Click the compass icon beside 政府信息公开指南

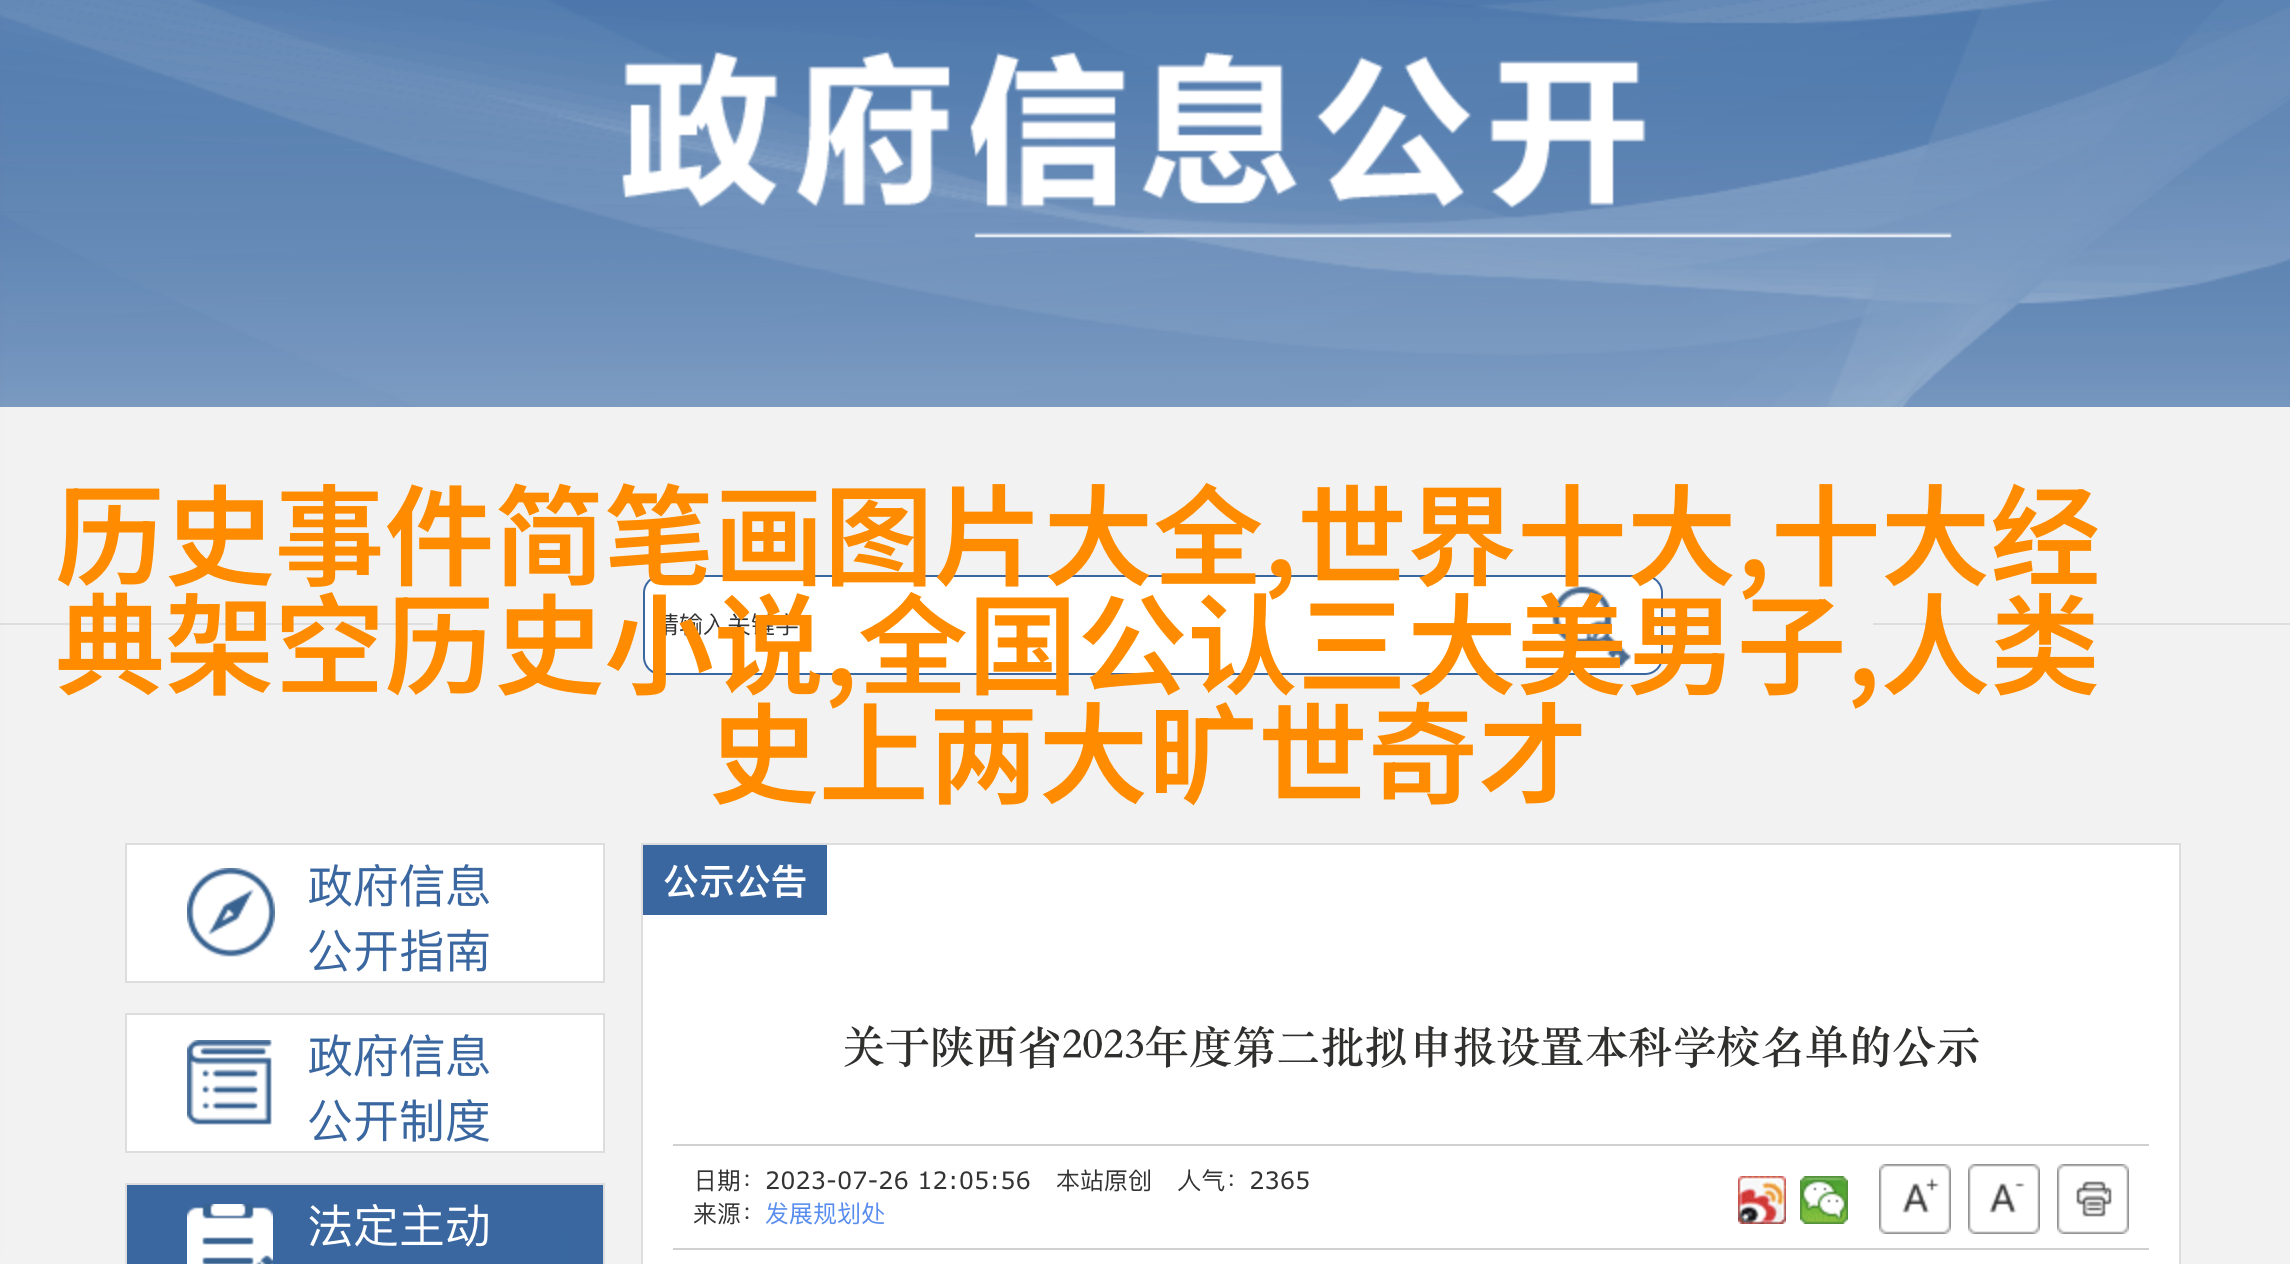coord(231,912)
